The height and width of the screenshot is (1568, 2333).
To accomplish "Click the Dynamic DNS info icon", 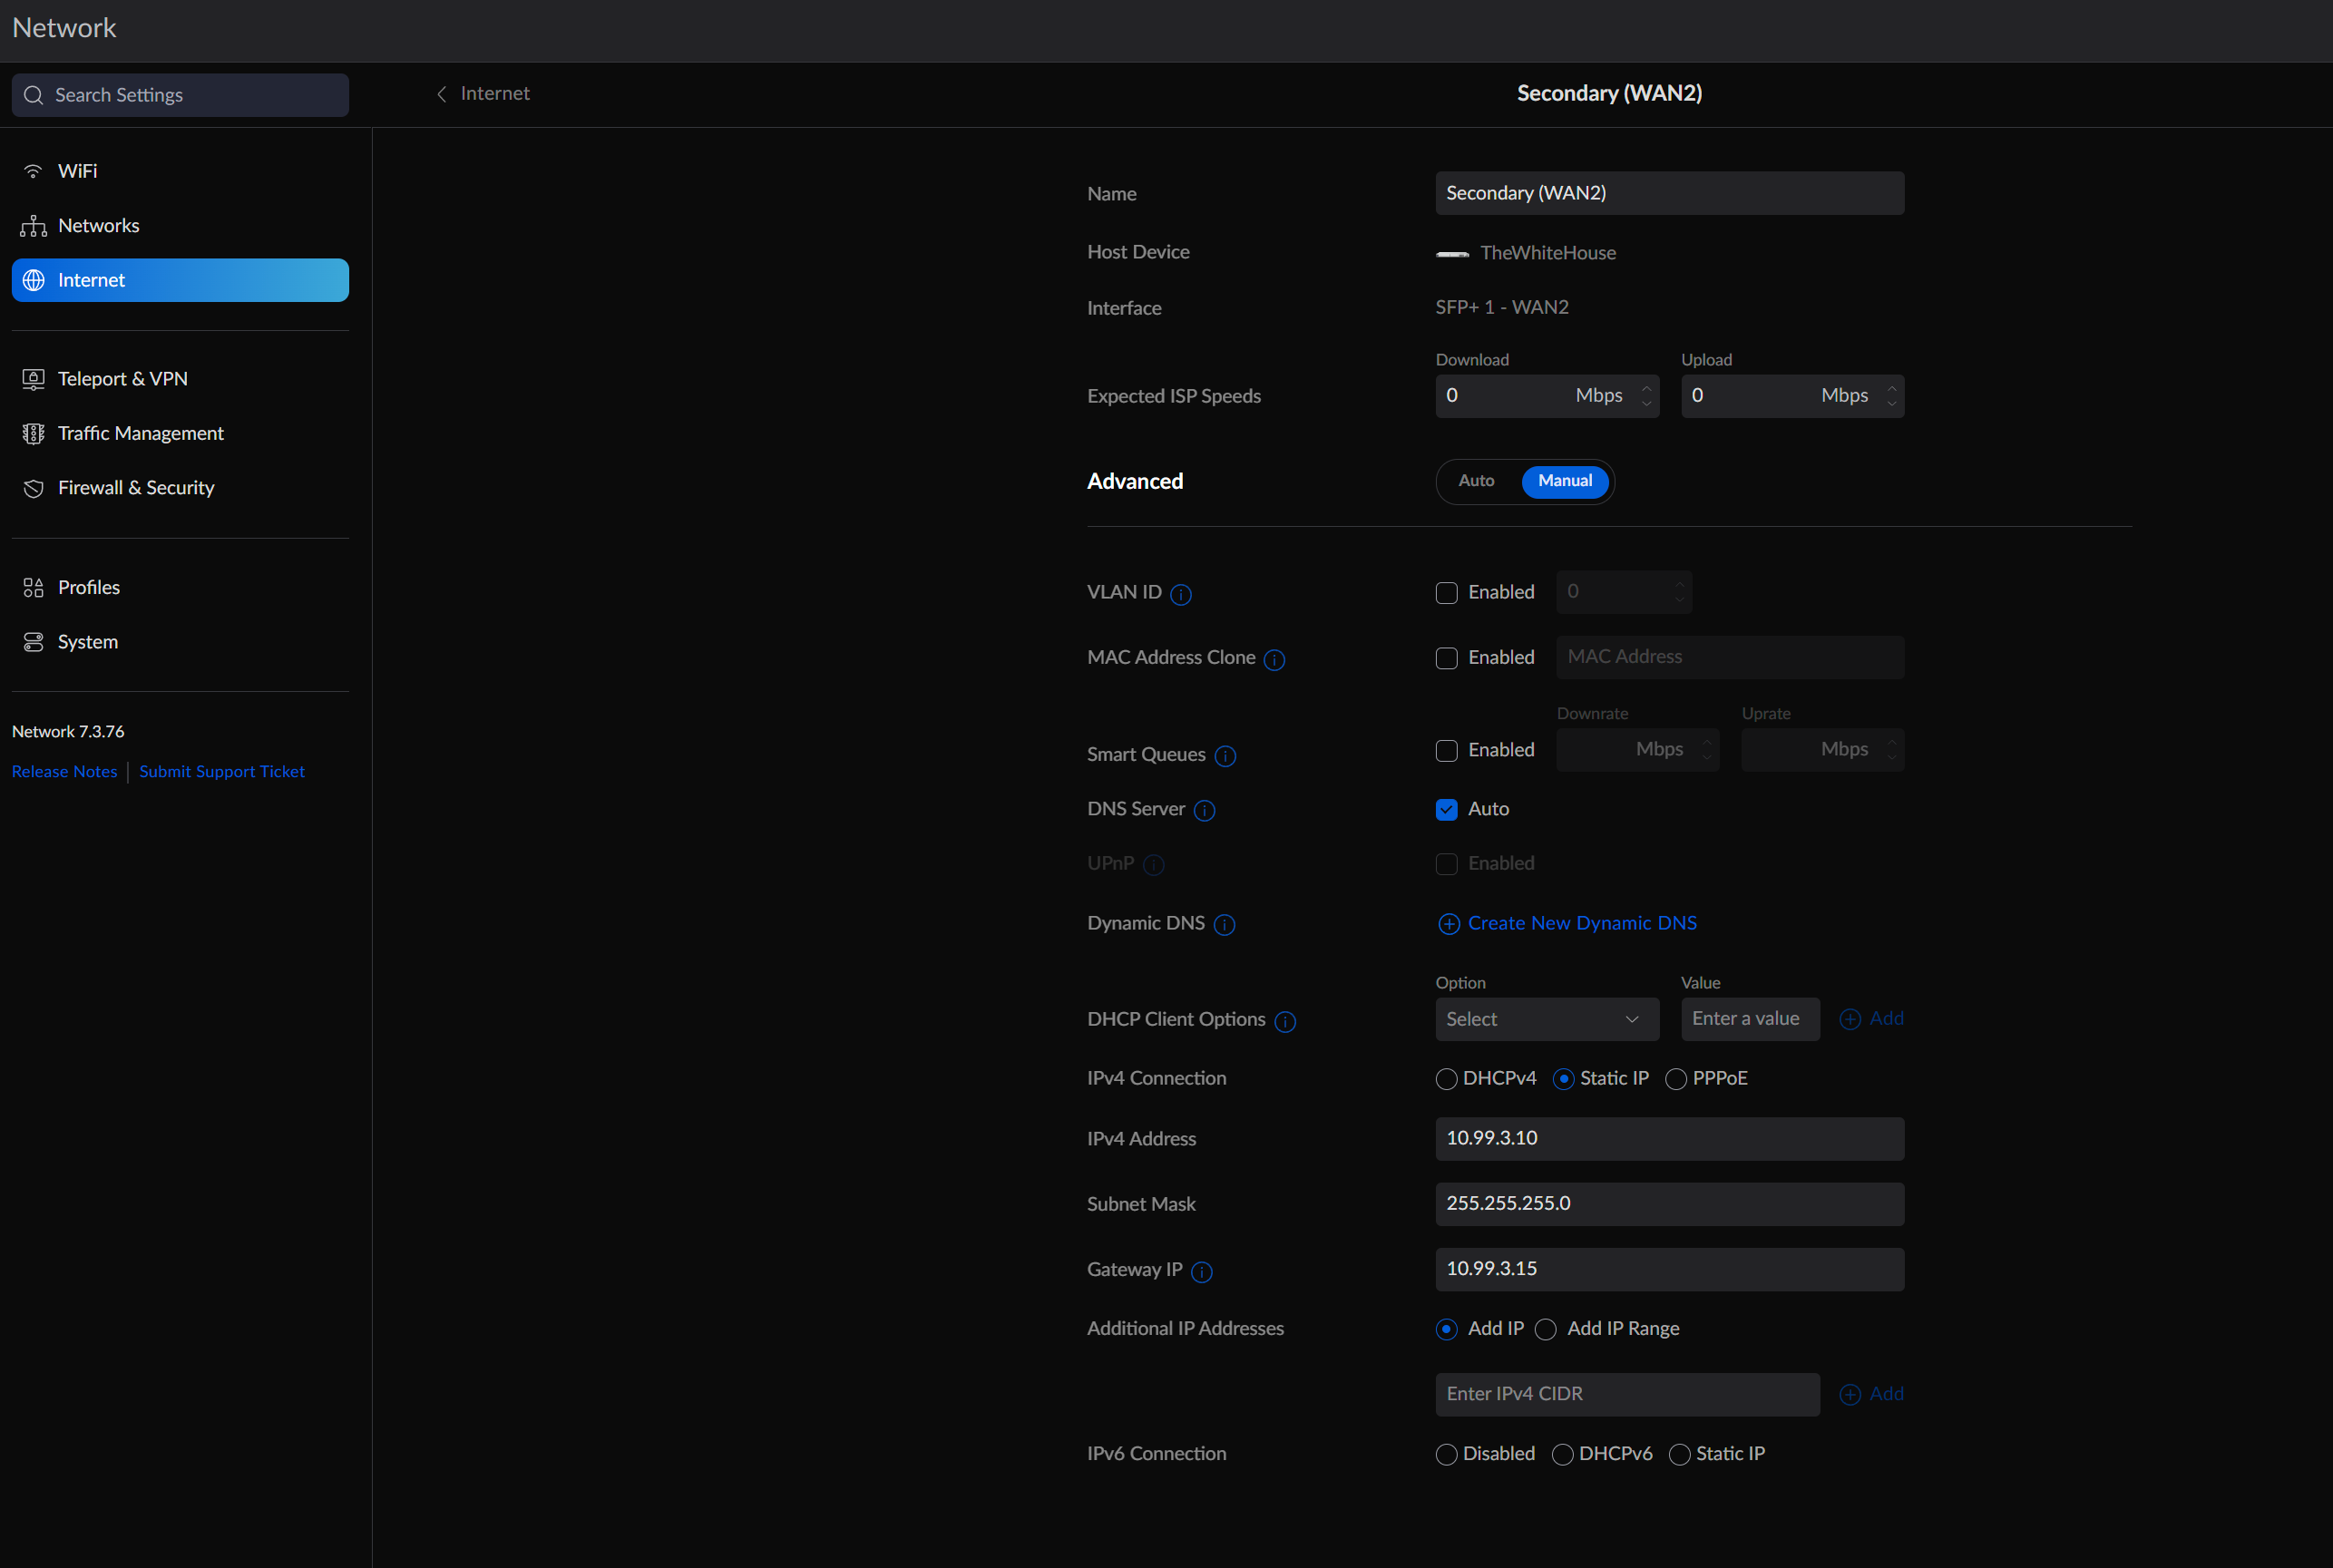I will click(x=1224, y=925).
